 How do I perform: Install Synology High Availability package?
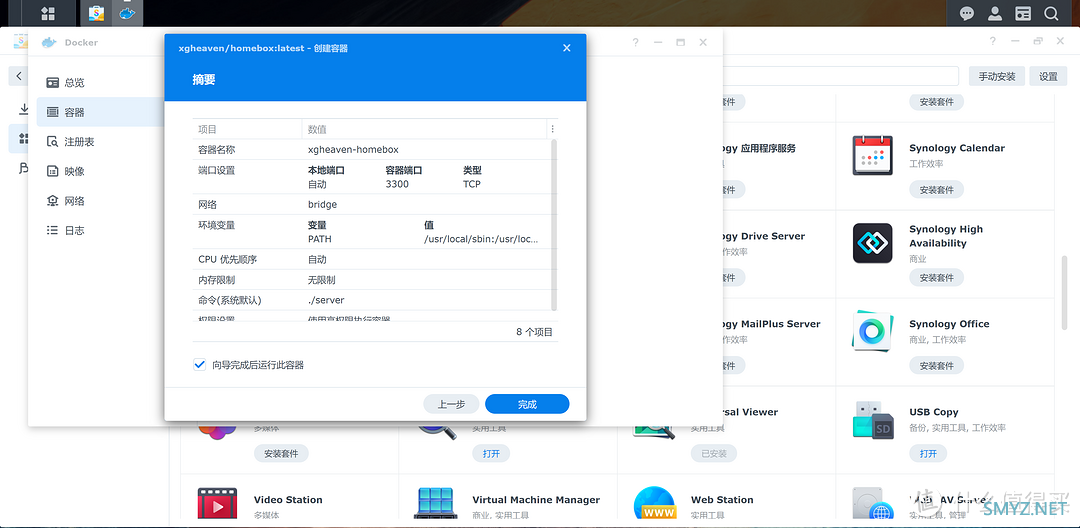click(936, 277)
